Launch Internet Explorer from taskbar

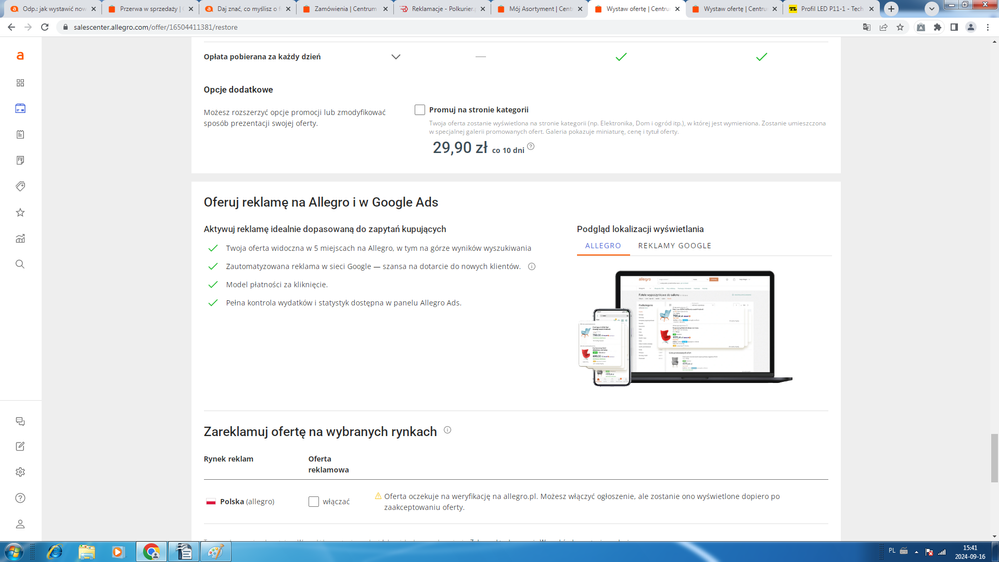click(x=55, y=552)
